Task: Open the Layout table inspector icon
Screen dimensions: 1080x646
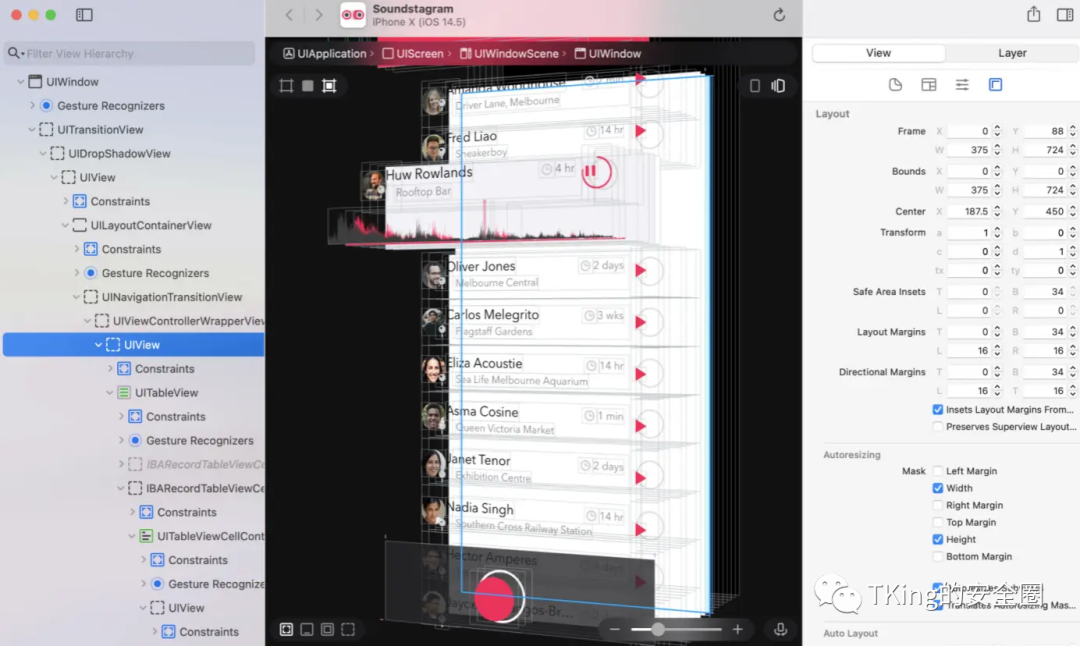Action: 928,85
